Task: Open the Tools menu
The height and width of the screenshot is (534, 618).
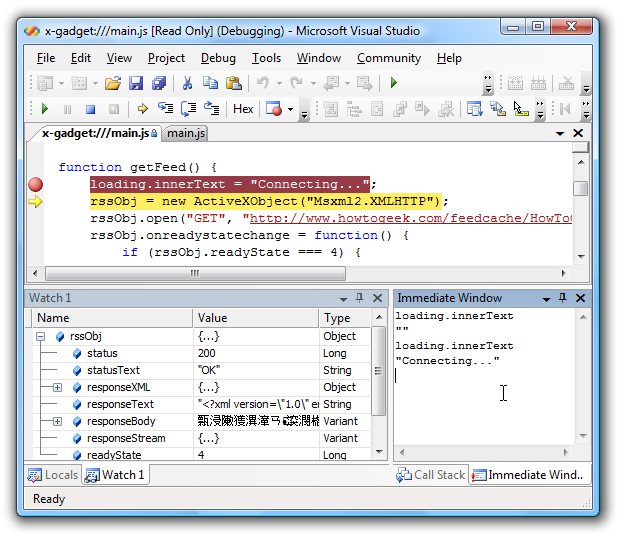Action: click(266, 58)
